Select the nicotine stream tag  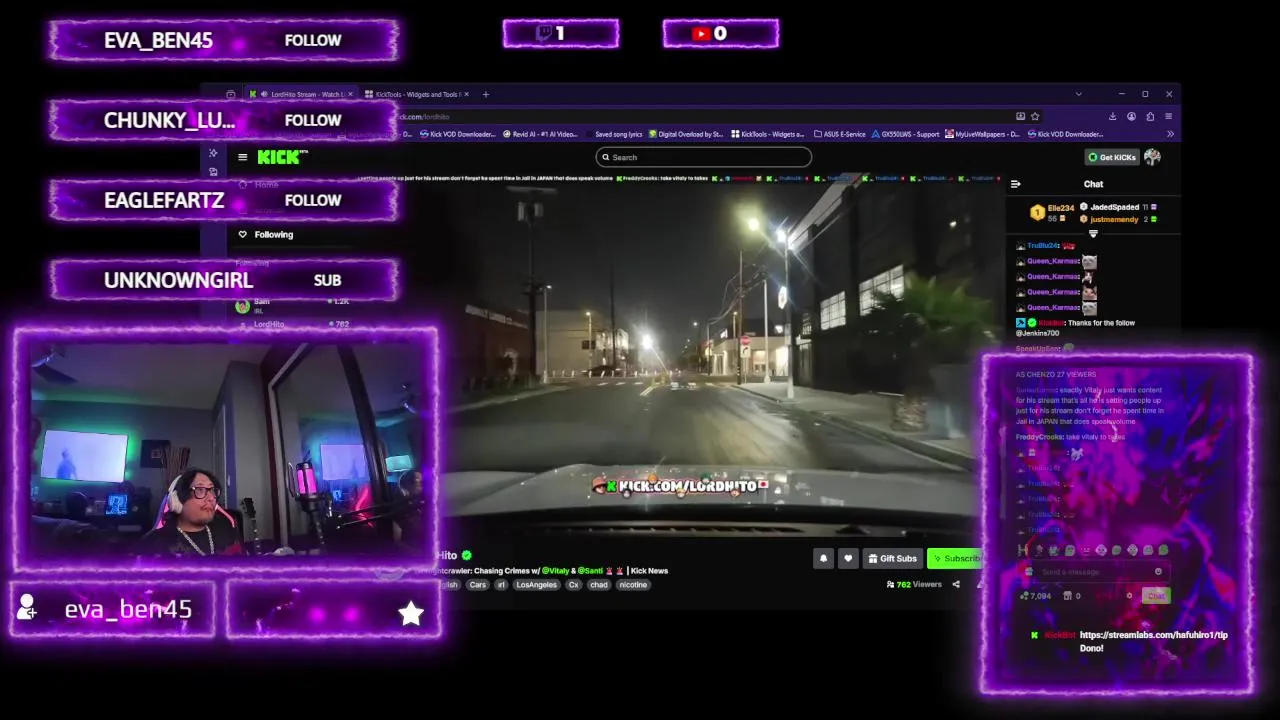[x=633, y=584]
